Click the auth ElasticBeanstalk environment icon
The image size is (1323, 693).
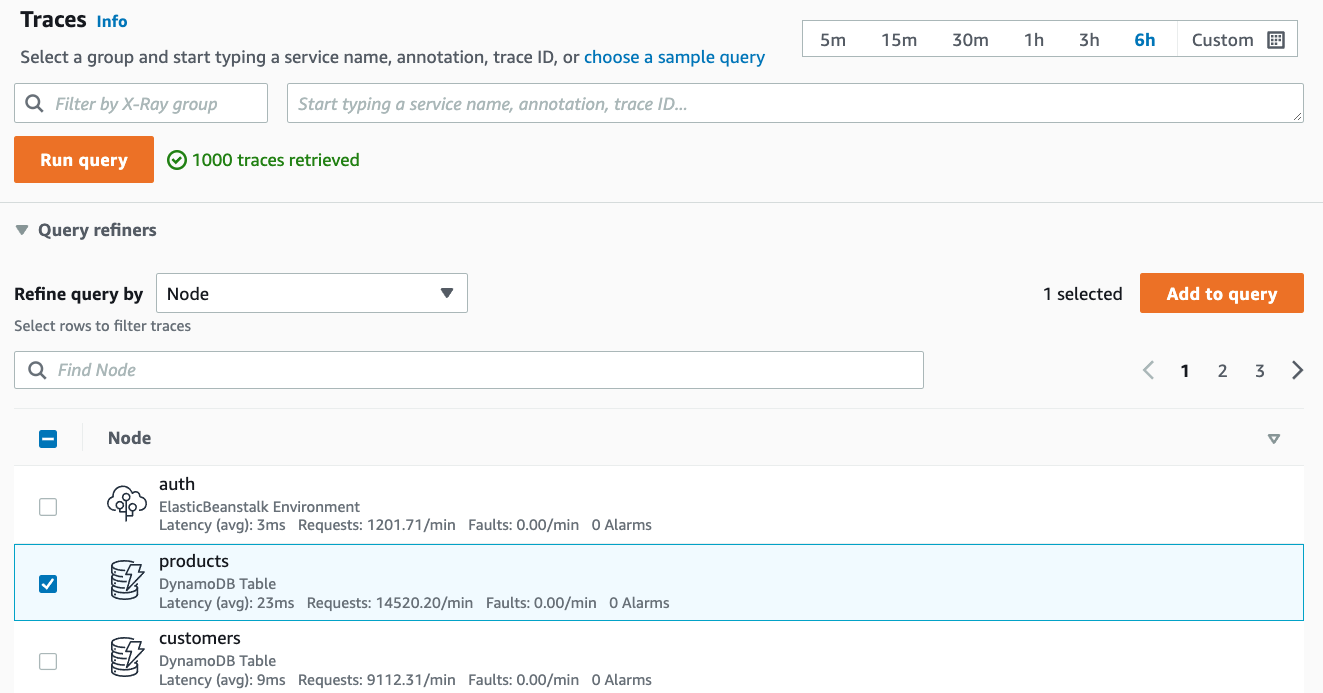click(x=127, y=504)
